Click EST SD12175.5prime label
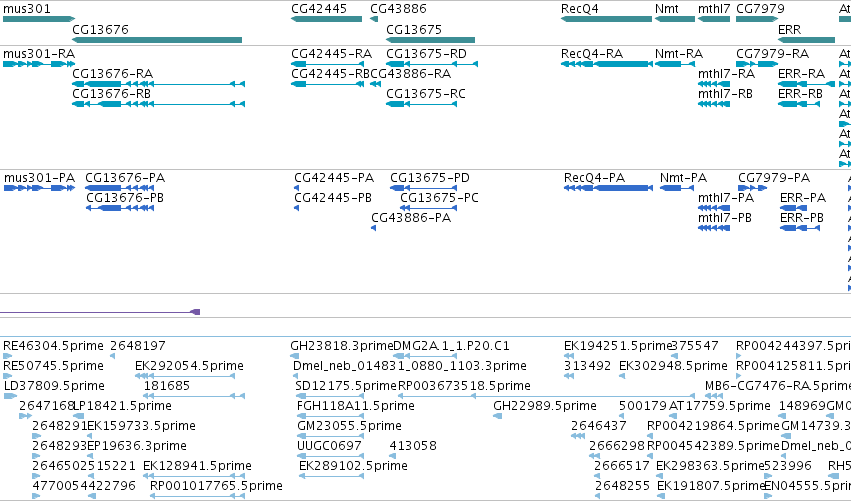The width and height of the screenshot is (851, 501). point(346,386)
